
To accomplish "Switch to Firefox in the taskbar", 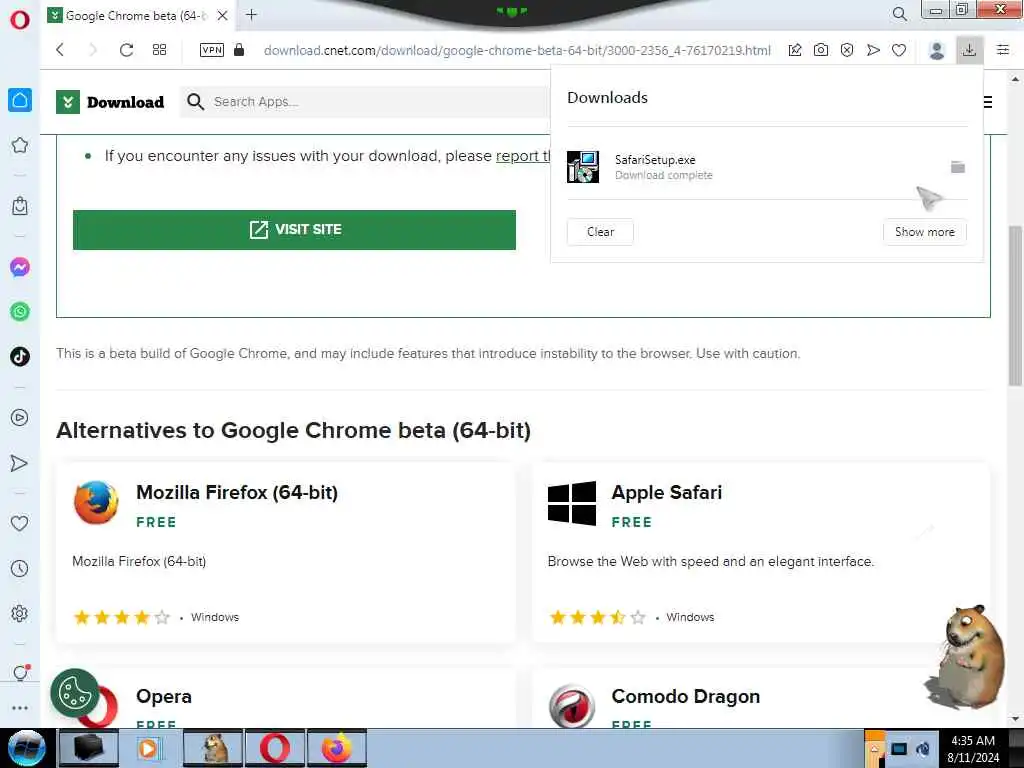I will click(337, 748).
